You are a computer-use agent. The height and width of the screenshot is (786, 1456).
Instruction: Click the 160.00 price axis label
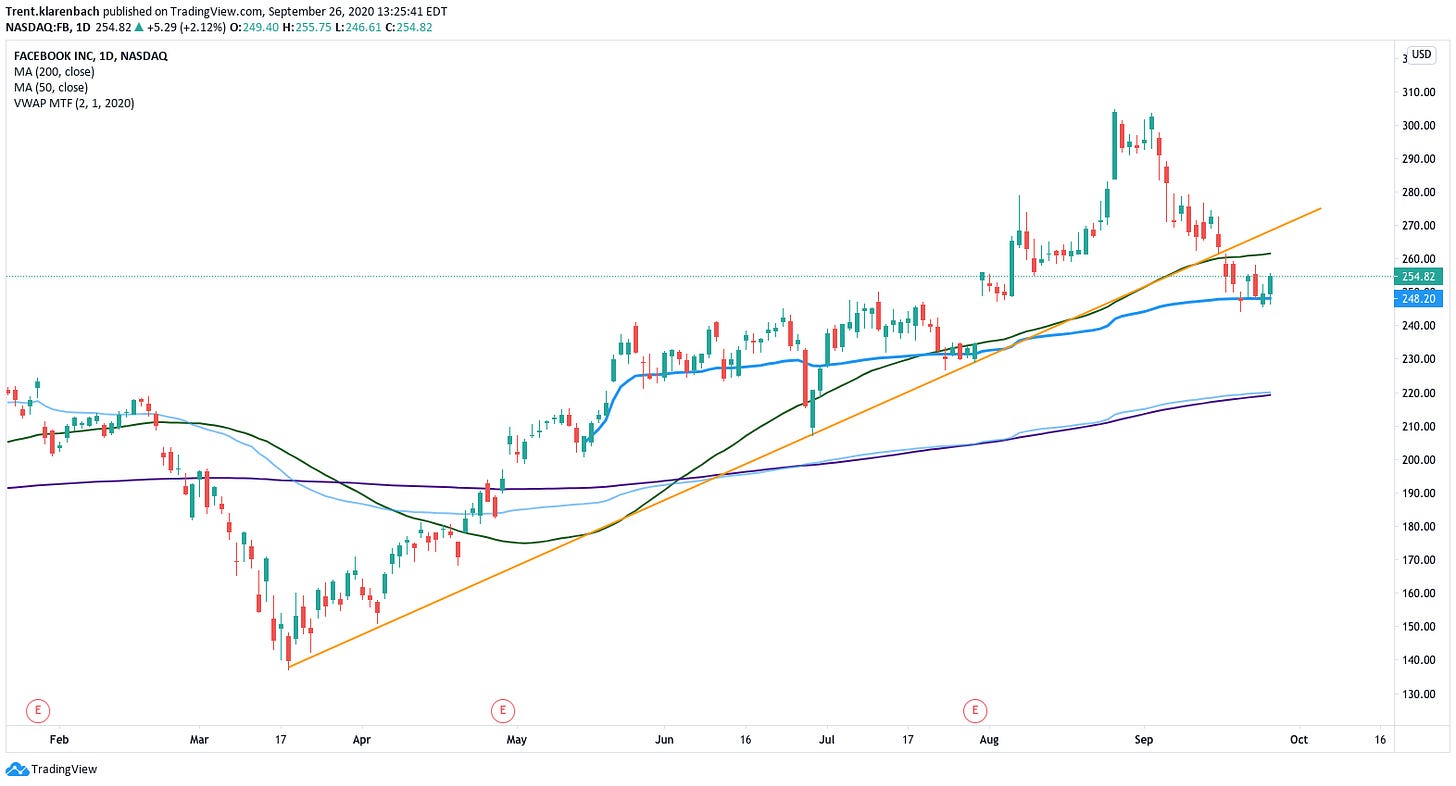click(x=1421, y=593)
